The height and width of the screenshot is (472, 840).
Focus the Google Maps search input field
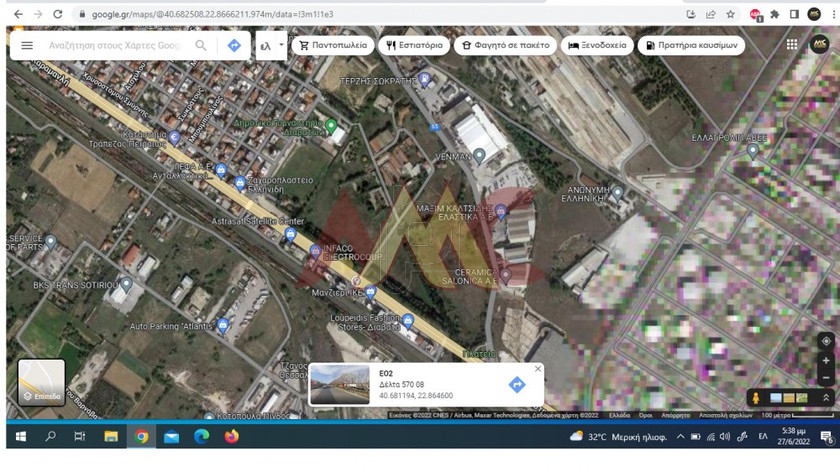coord(115,46)
